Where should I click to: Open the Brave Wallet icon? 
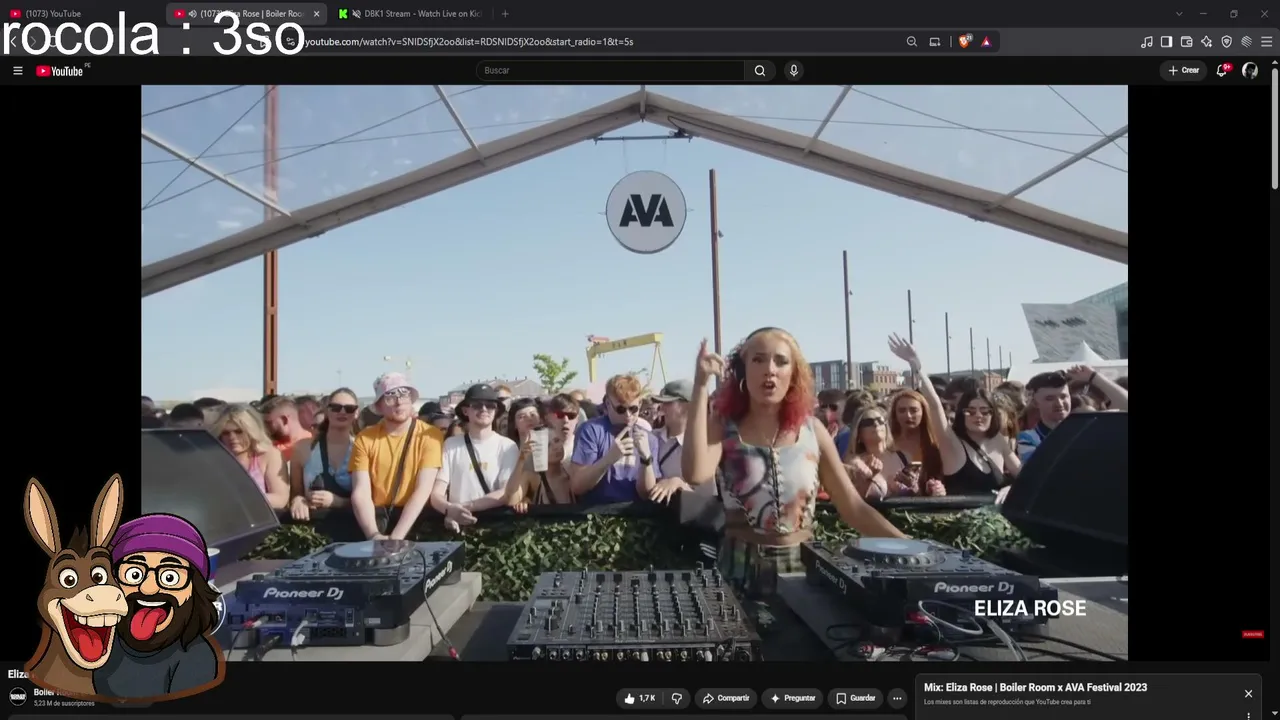(1186, 42)
